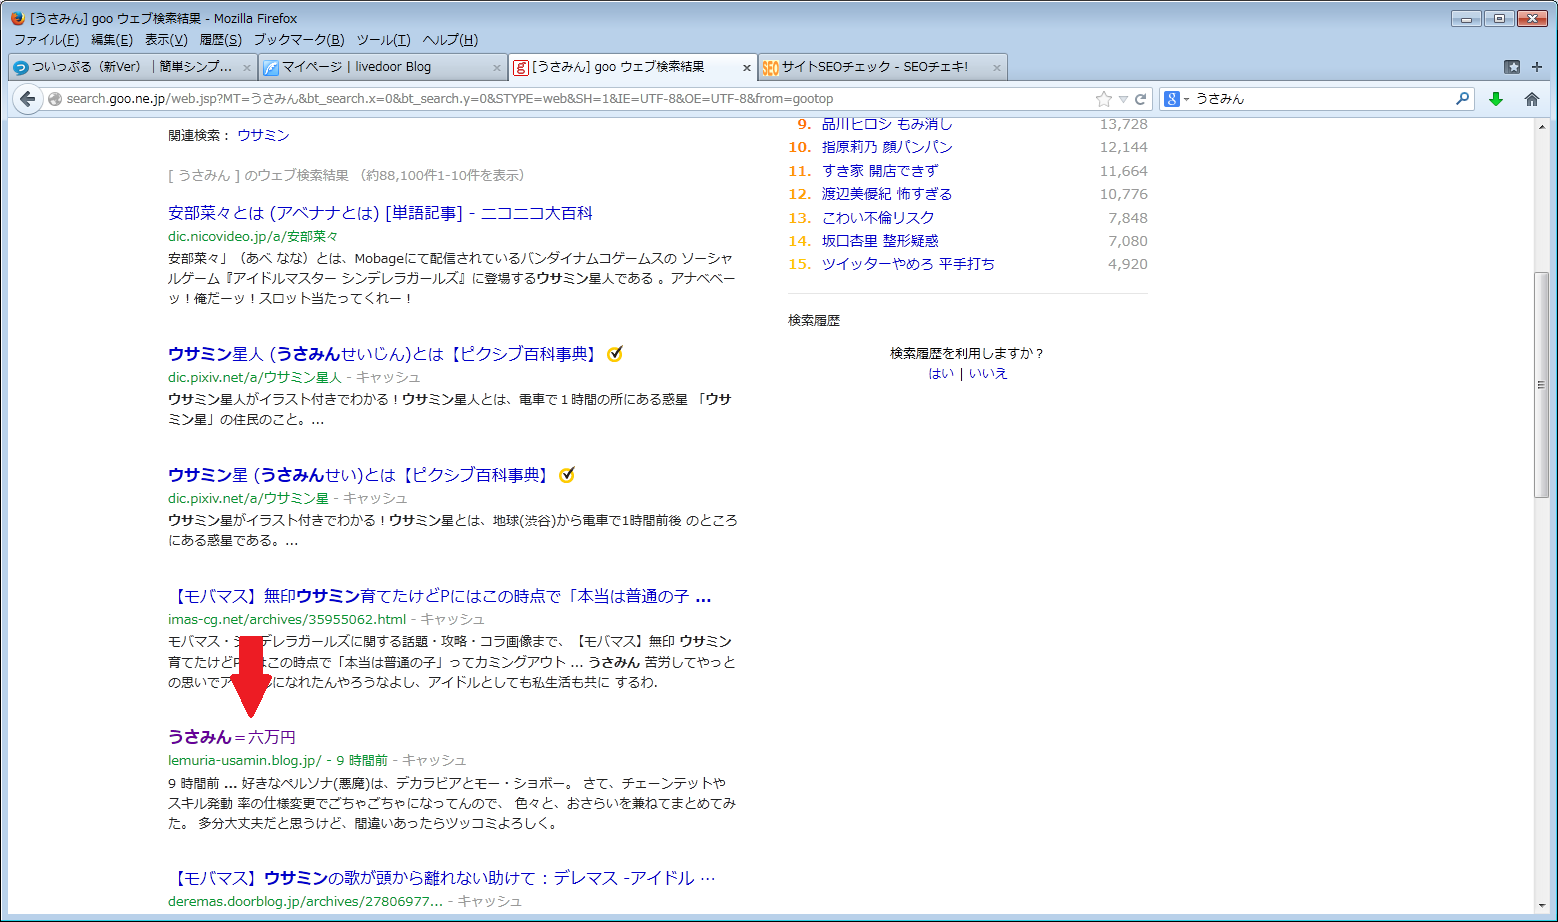Click ranking item すき家 開店できず
Viewport: 1558px width, 922px height.
[x=880, y=171]
